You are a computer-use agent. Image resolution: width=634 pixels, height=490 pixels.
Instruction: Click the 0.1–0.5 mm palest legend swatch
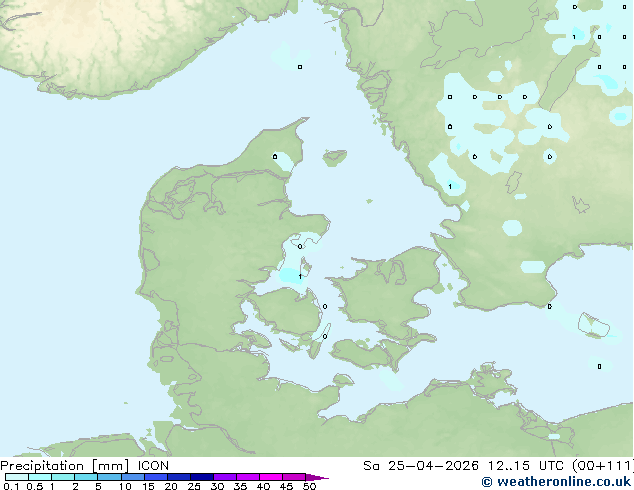[x=17, y=477]
